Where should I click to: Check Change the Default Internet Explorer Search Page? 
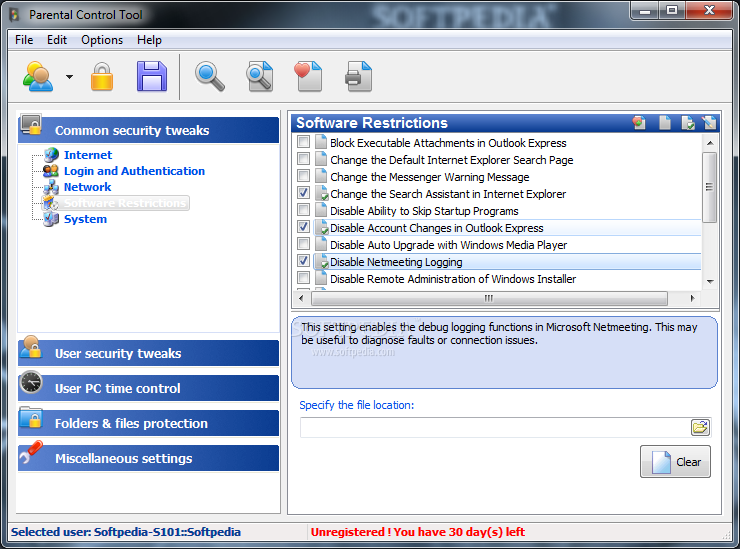303,159
